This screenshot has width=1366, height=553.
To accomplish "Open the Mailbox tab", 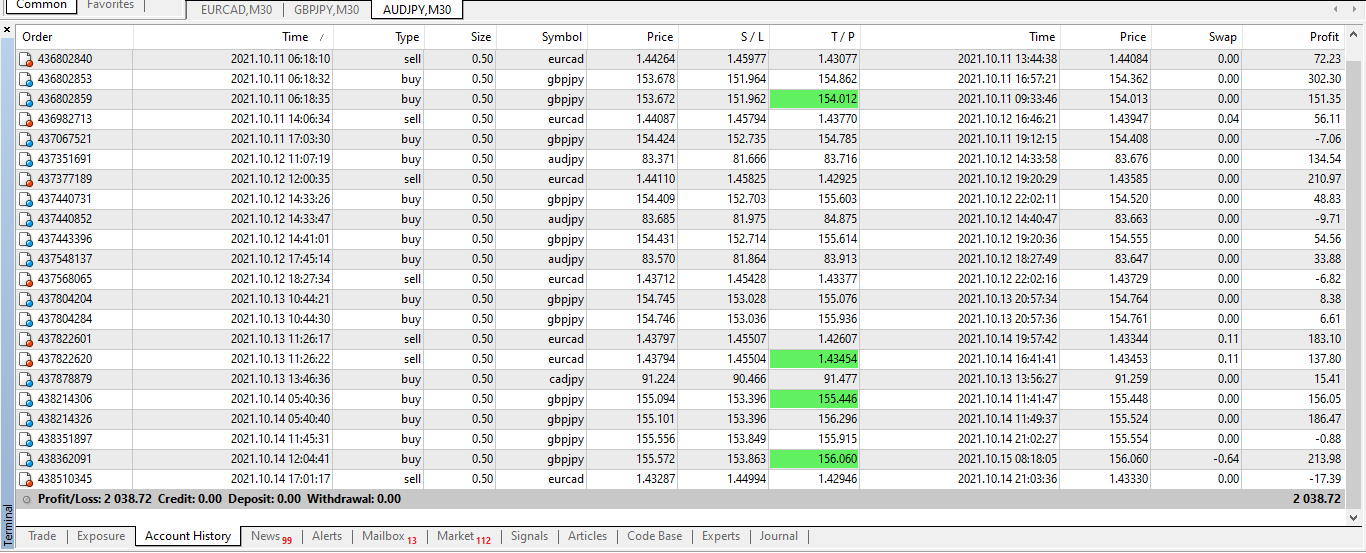I will click(x=389, y=536).
